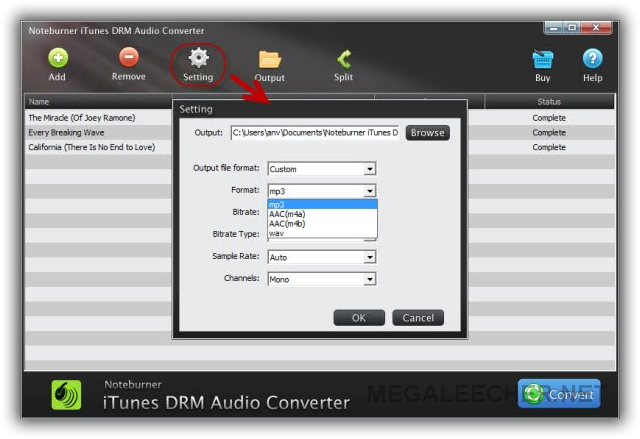The image size is (640, 439).
Task: Click the Noteburner green logo icon
Action: click(x=66, y=395)
